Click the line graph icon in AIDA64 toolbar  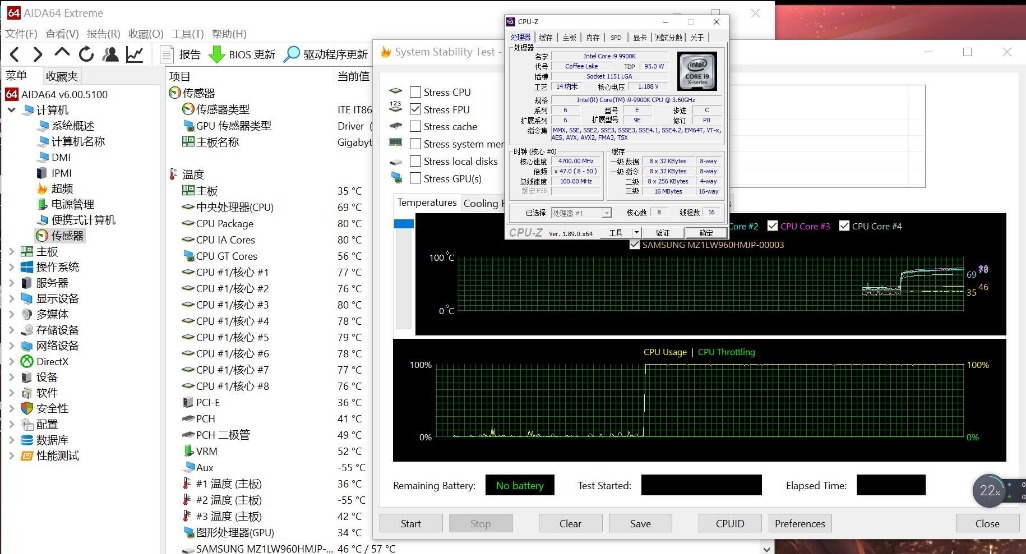pos(135,54)
